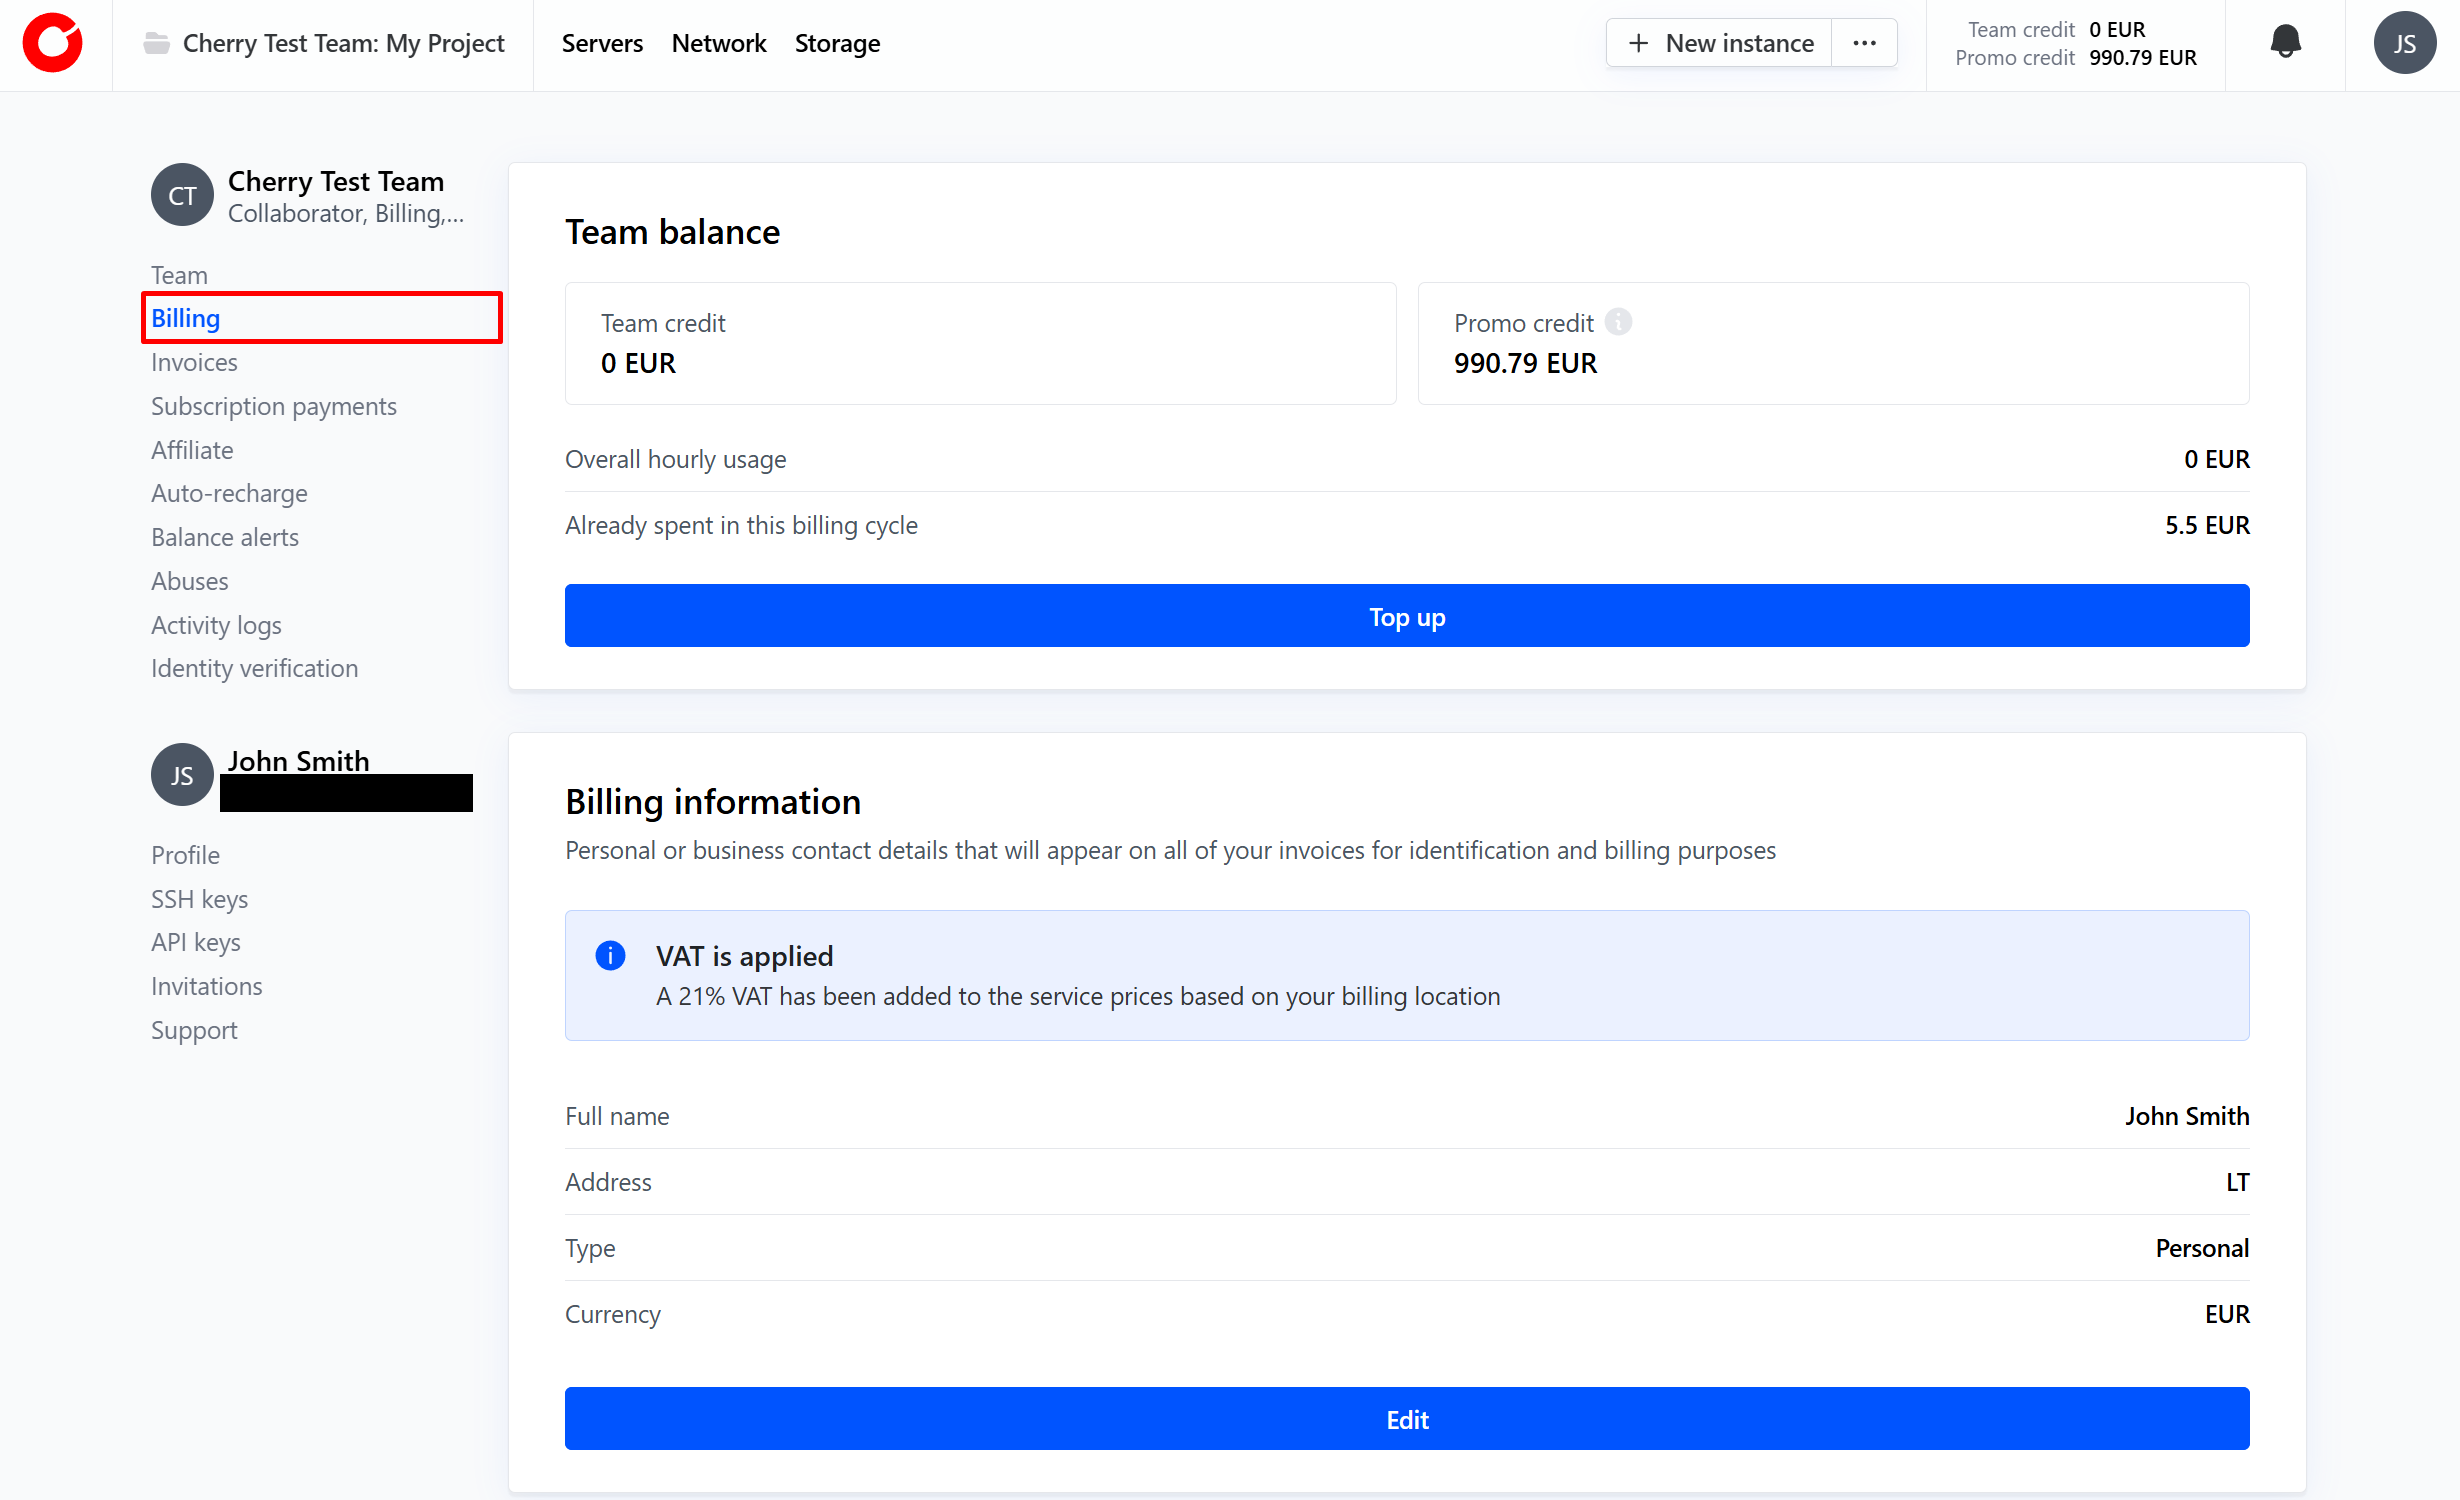Screen dimensions: 2460x1500
Task: Open Auto-recharge settings link
Action: [x=229, y=493]
